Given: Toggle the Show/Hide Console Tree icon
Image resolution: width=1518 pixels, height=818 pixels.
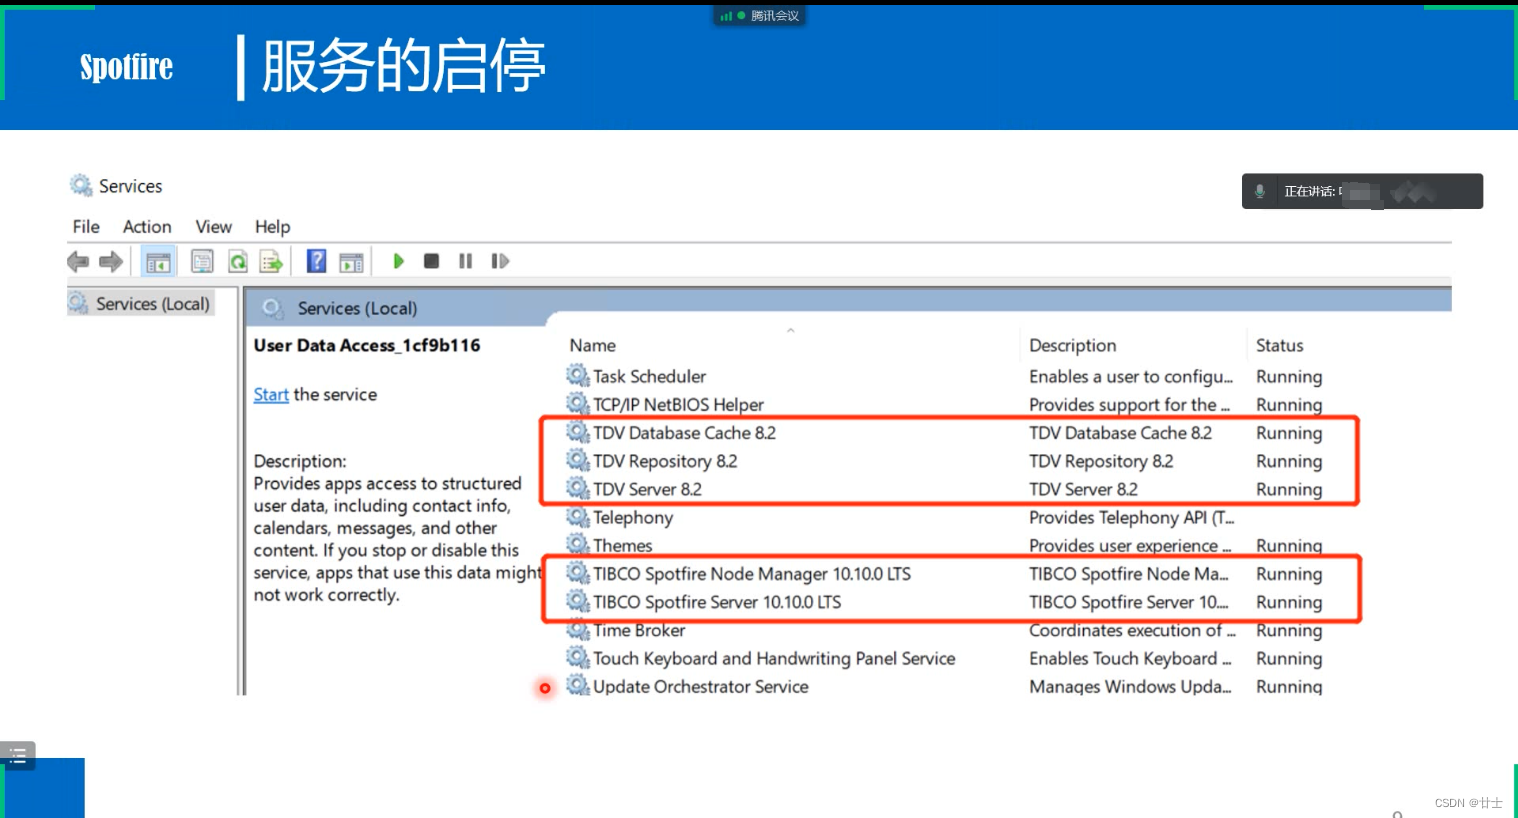Looking at the screenshot, I should click(x=158, y=262).
